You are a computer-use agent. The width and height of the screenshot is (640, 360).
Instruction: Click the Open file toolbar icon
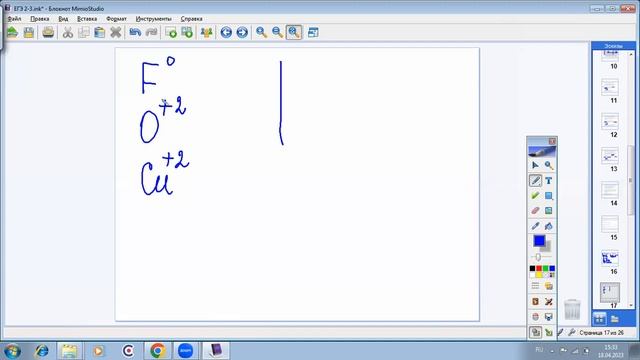pos(12,32)
